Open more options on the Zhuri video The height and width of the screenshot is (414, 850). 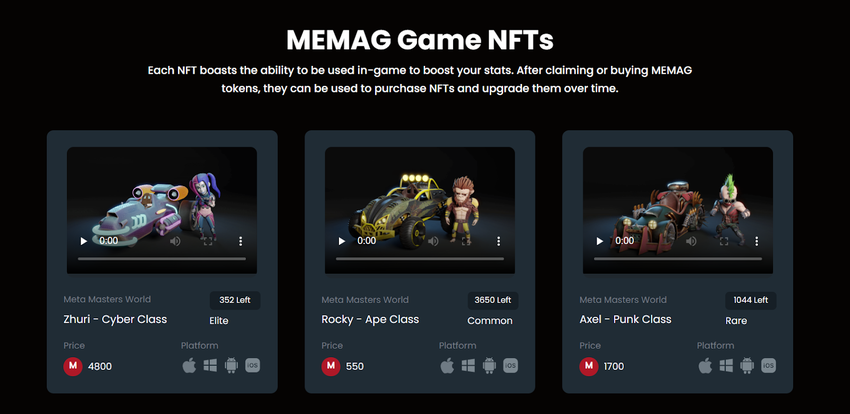(x=240, y=241)
